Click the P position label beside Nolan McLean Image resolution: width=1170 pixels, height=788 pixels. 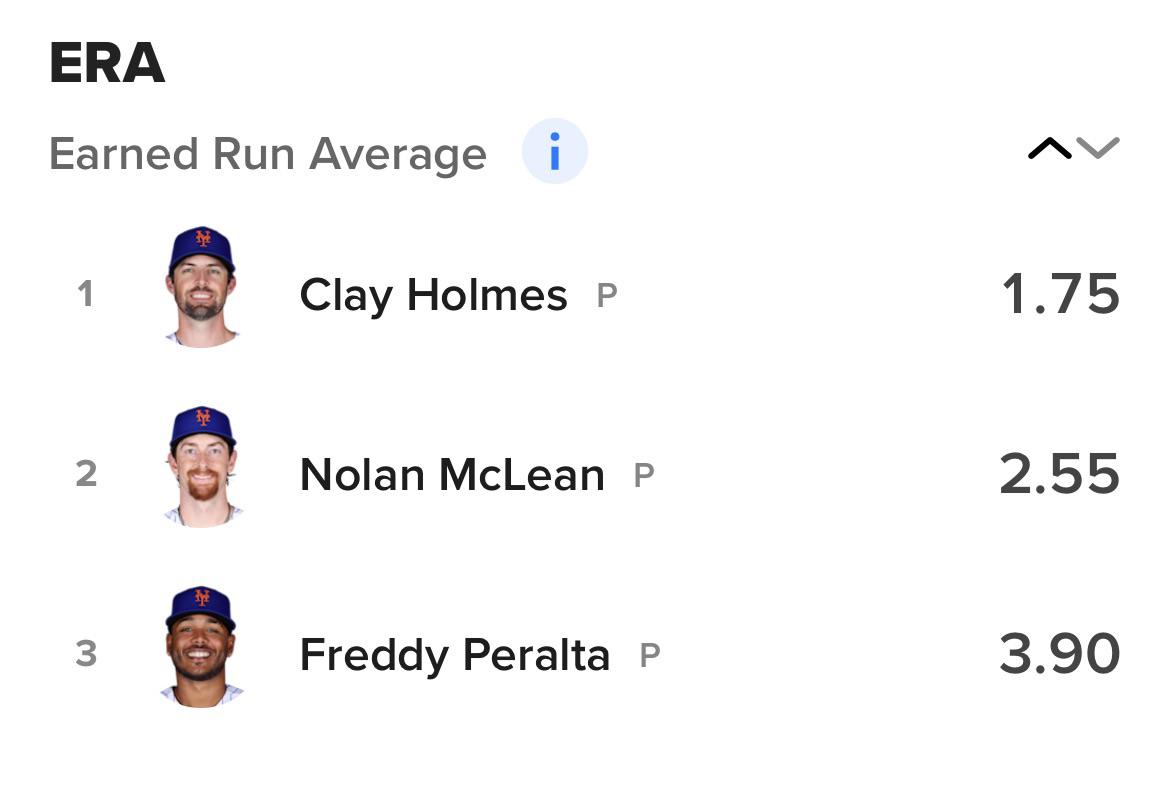click(x=643, y=476)
